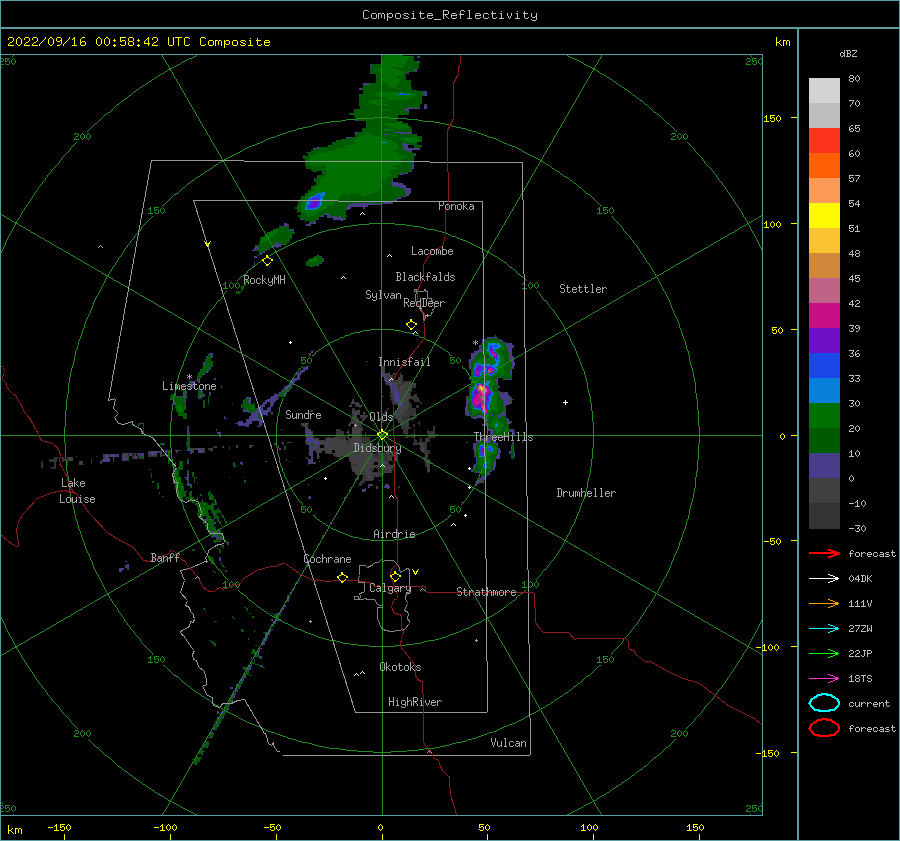Click the HighRiver town label
The image size is (900, 841).
(415, 702)
